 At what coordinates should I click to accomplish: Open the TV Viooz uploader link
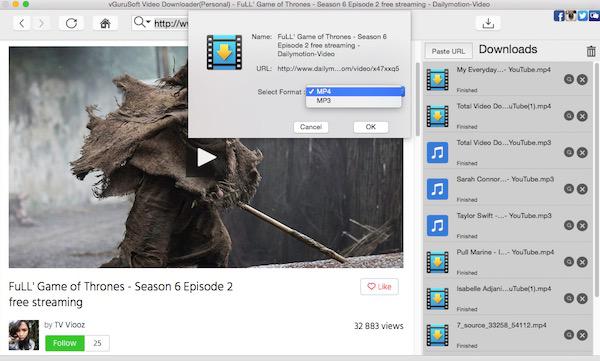(x=69, y=325)
